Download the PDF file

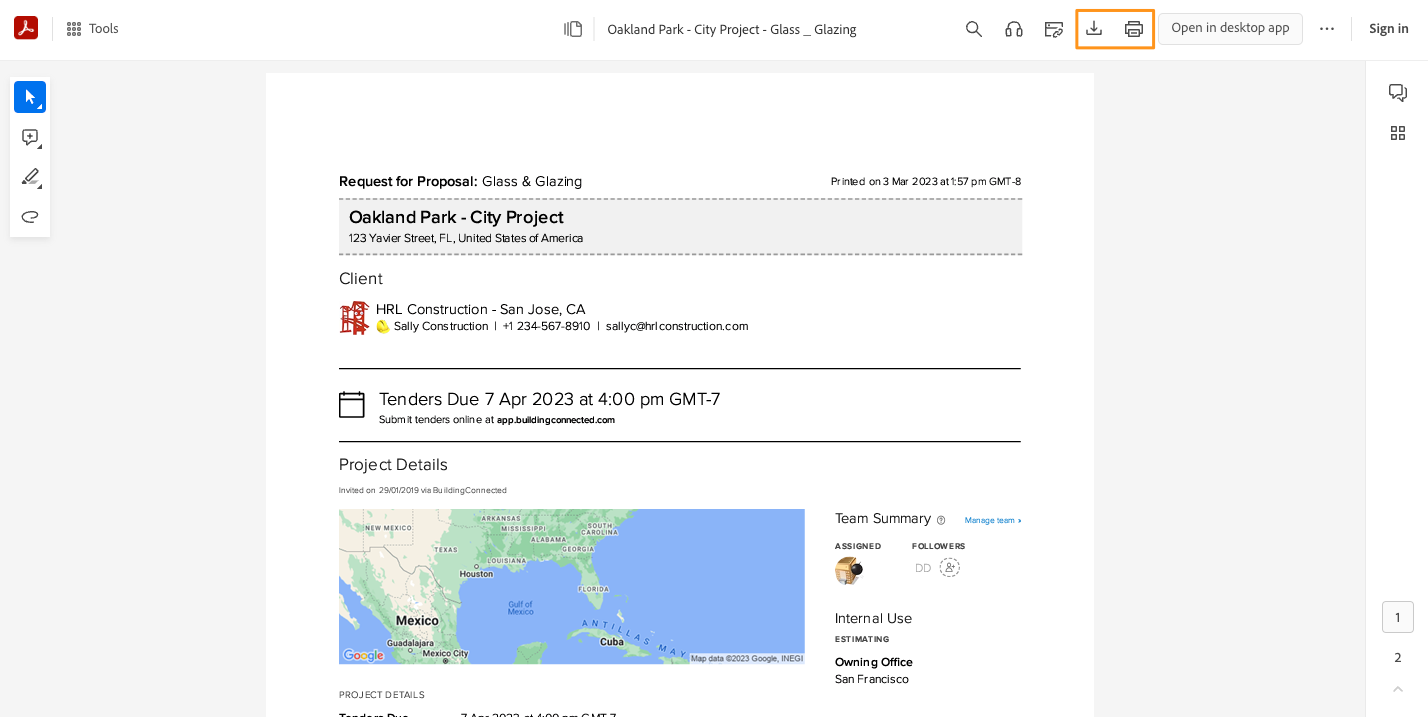tap(1094, 29)
